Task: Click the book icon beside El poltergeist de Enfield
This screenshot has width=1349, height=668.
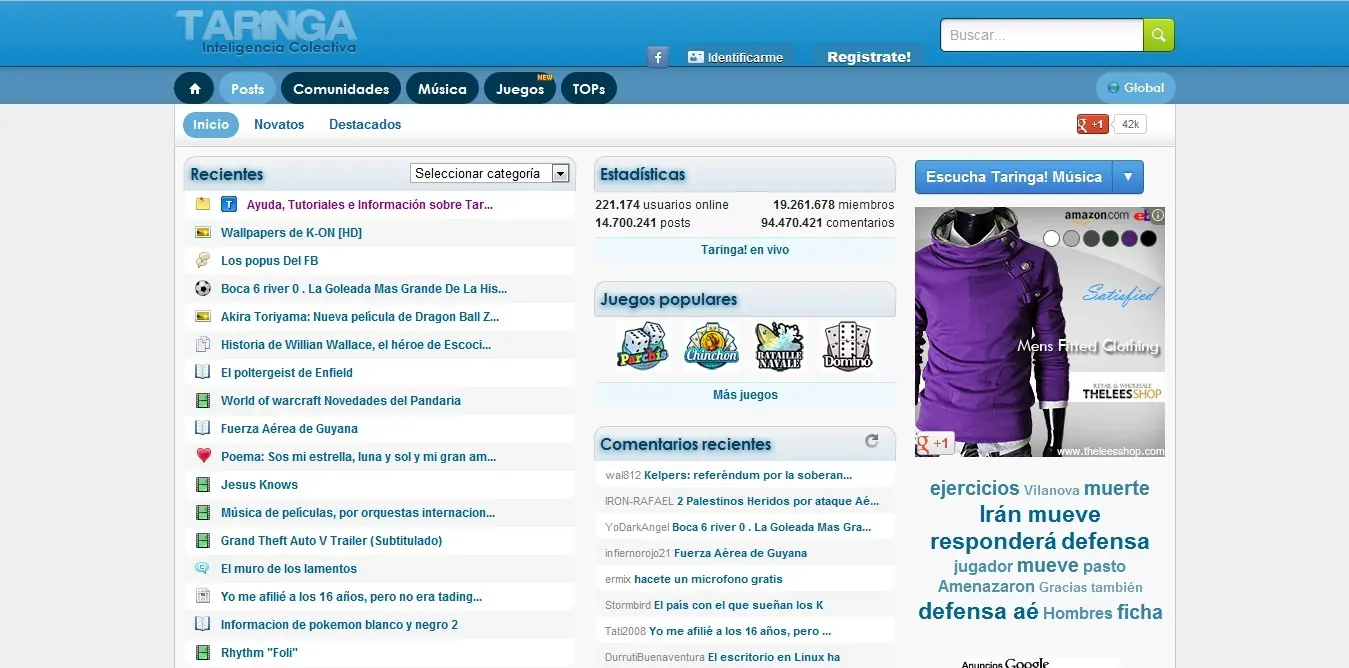Action: pyautogui.click(x=203, y=372)
